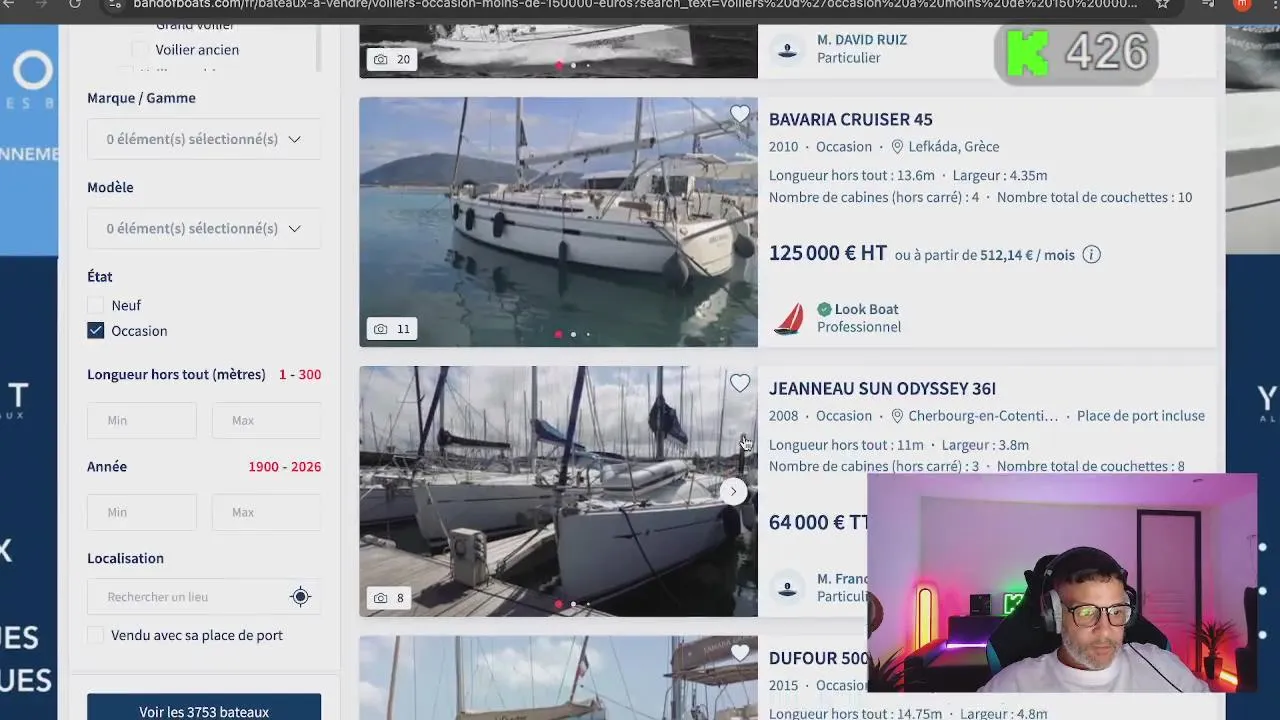1280x720 pixels.
Task: Open the Jeanneau Sun Odyssey boat photo
Action: pos(558,491)
